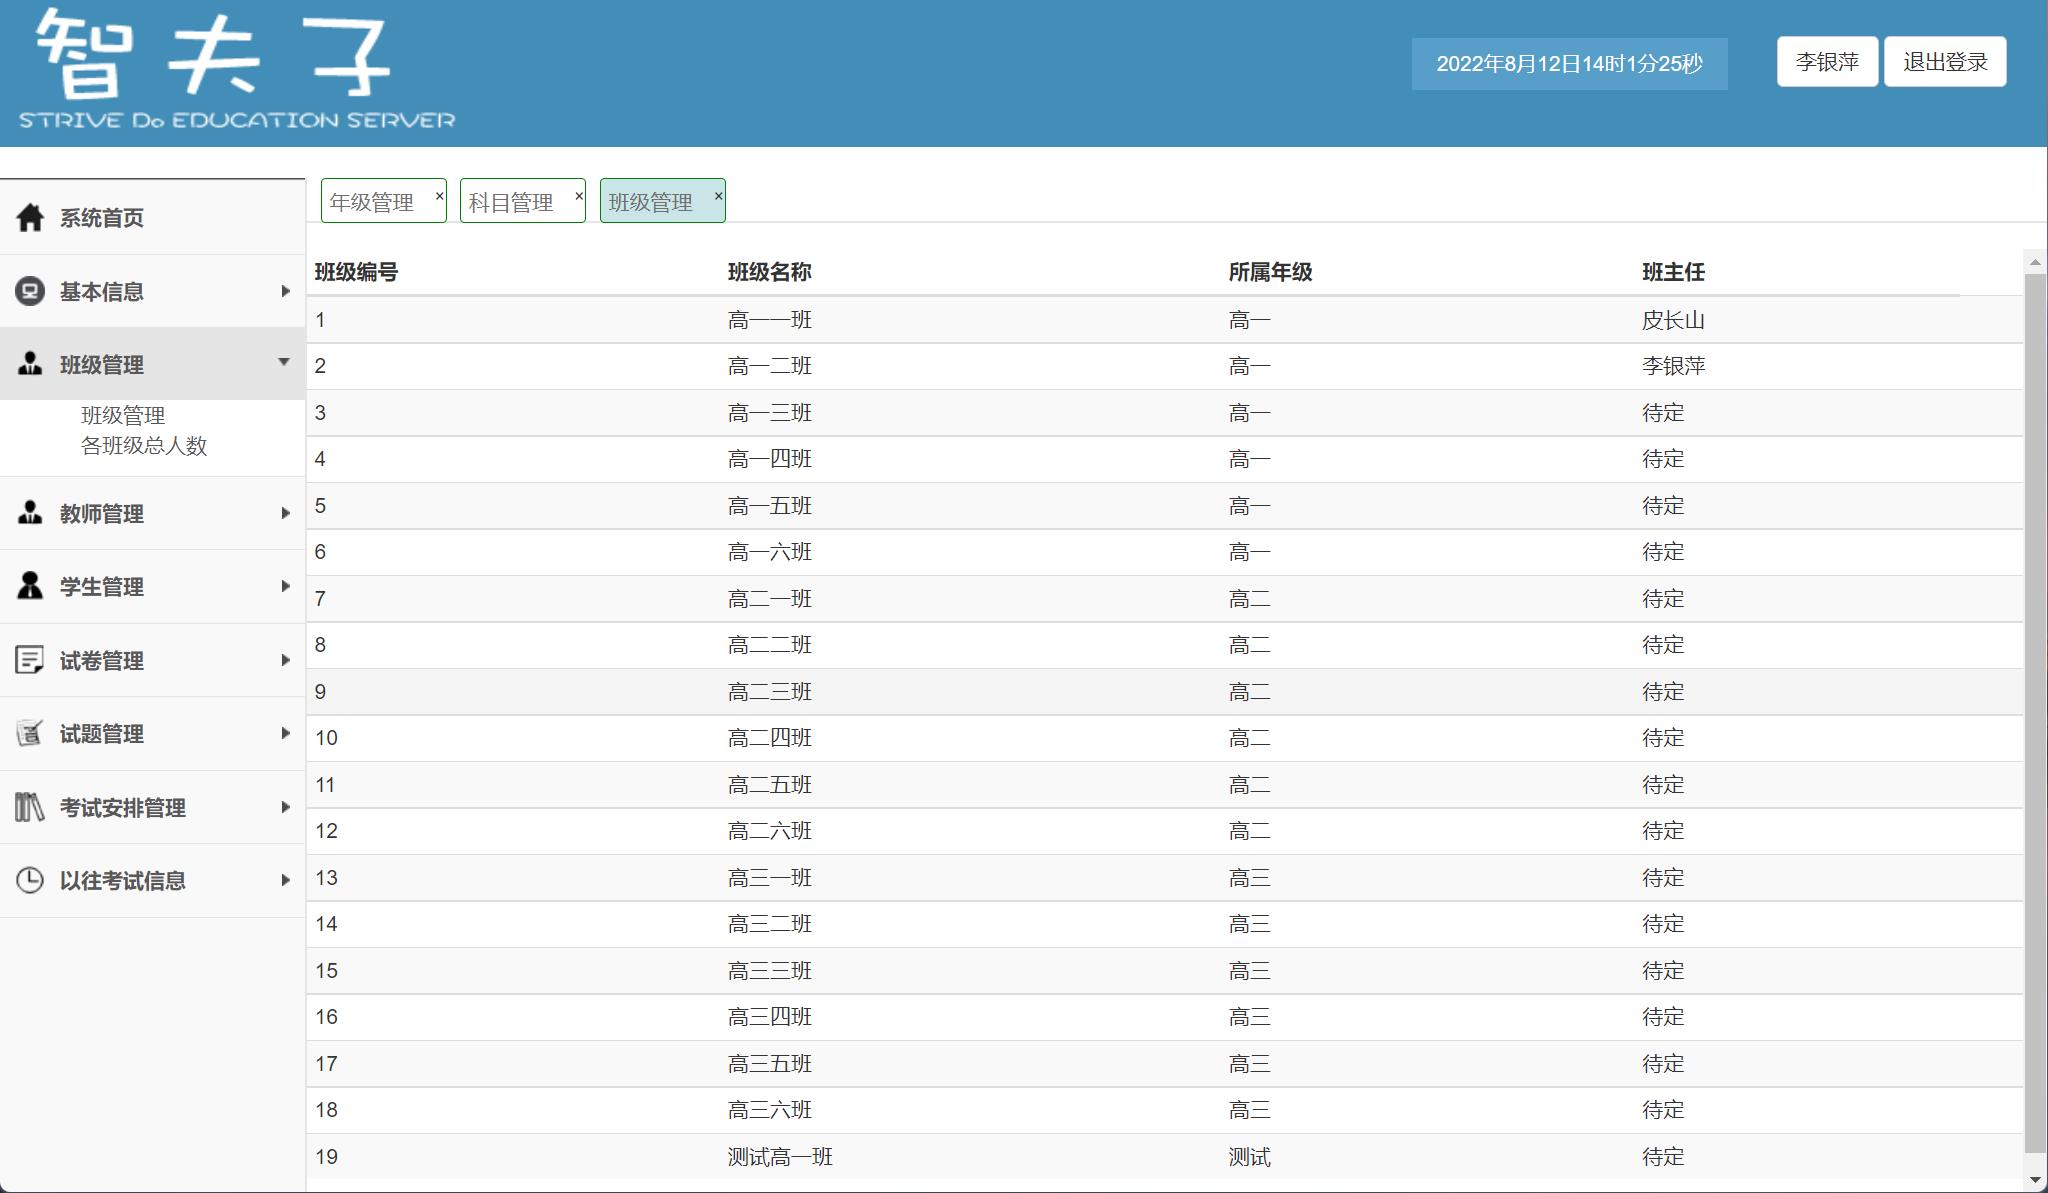Click the home icon beside 系统首页
This screenshot has width=2048, height=1193.
click(x=30, y=218)
